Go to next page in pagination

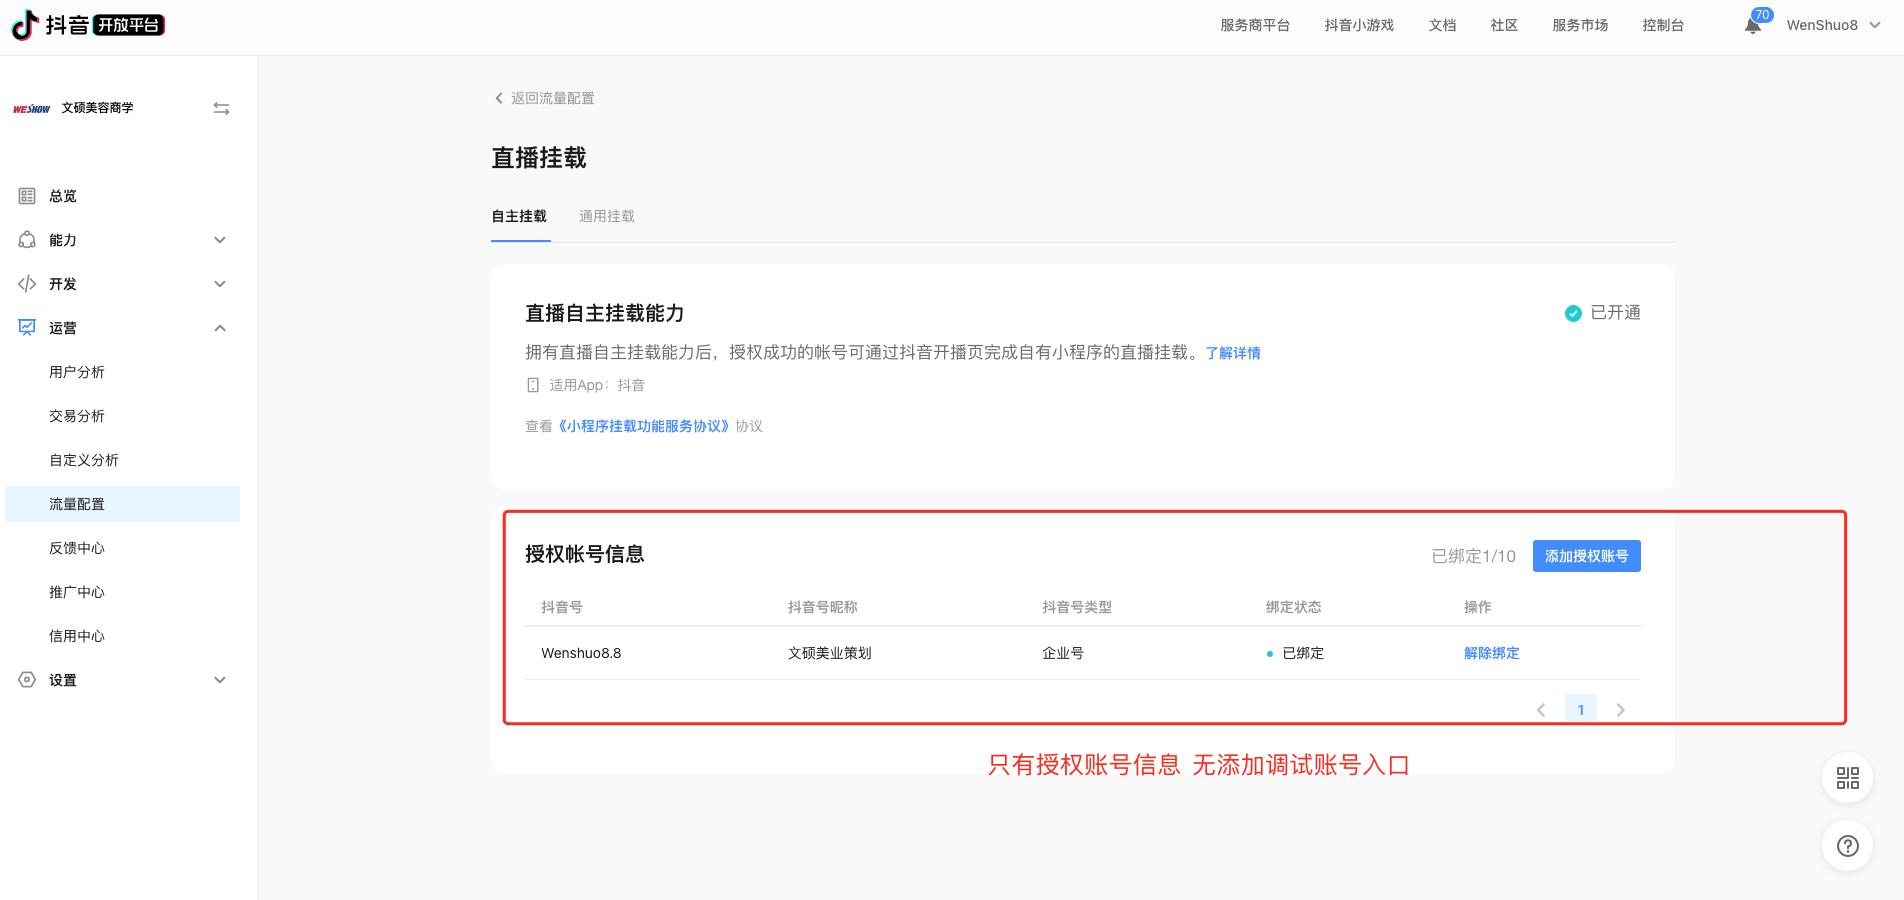pyautogui.click(x=1620, y=710)
